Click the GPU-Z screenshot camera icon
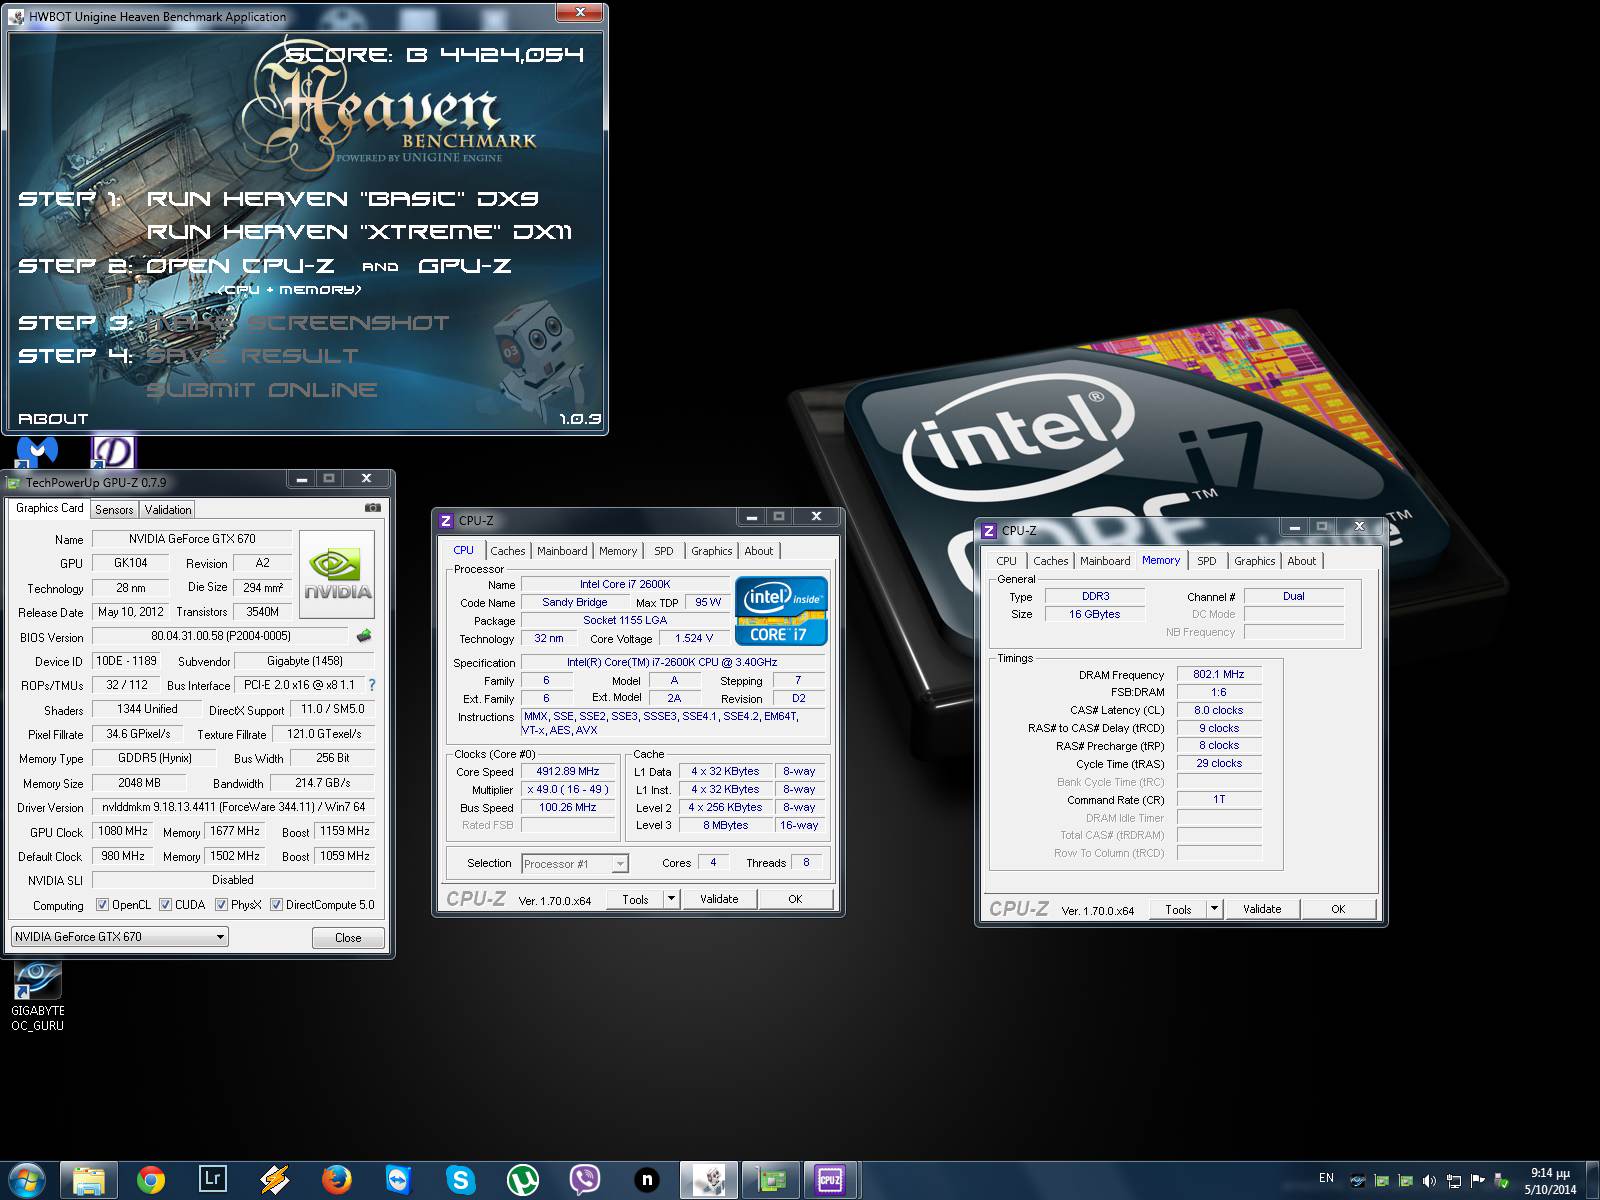Viewport: 1600px width, 1200px height. 372,508
